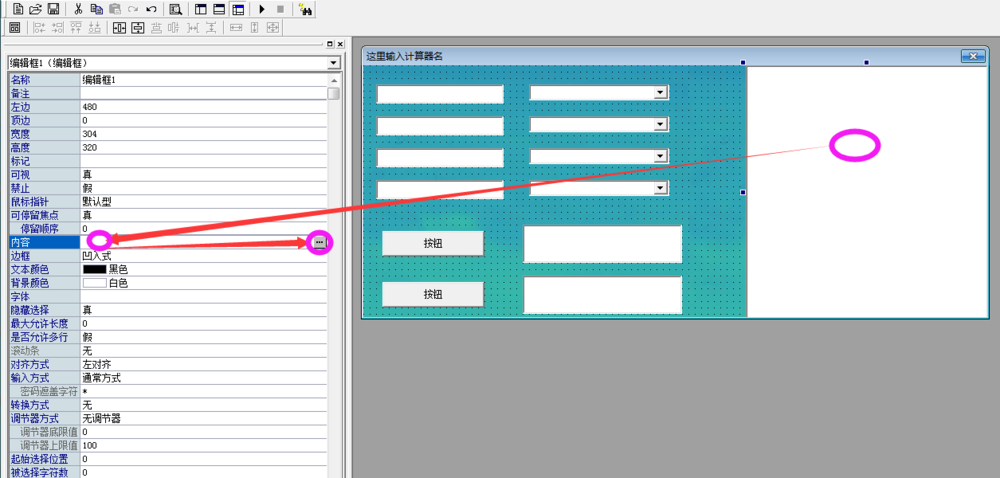This screenshot has width=1000, height=478.
Task: Select the 边框 value 凹入式
Action: (x=97, y=256)
